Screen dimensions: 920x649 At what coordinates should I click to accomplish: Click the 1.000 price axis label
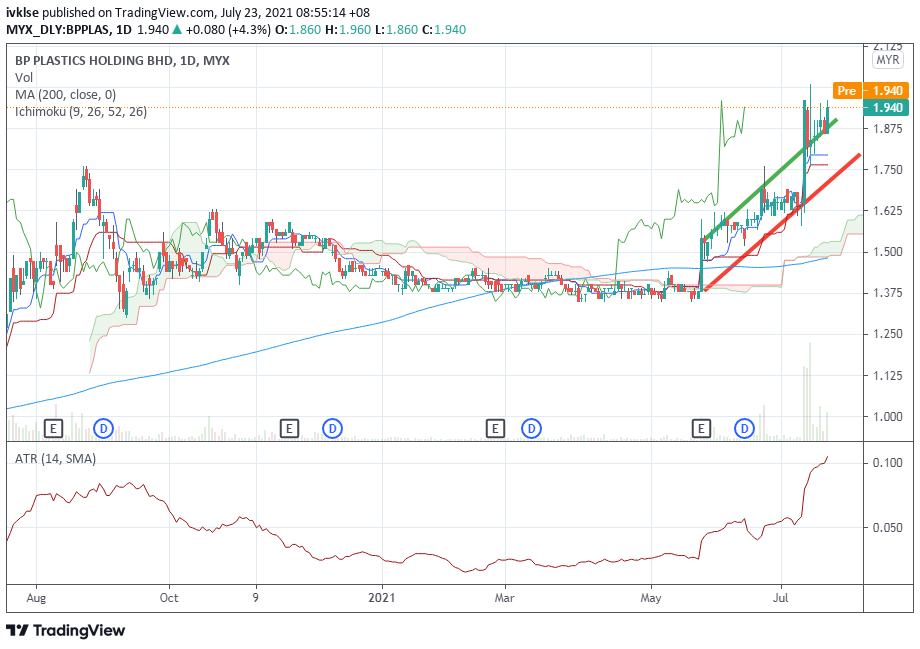coord(887,417)
